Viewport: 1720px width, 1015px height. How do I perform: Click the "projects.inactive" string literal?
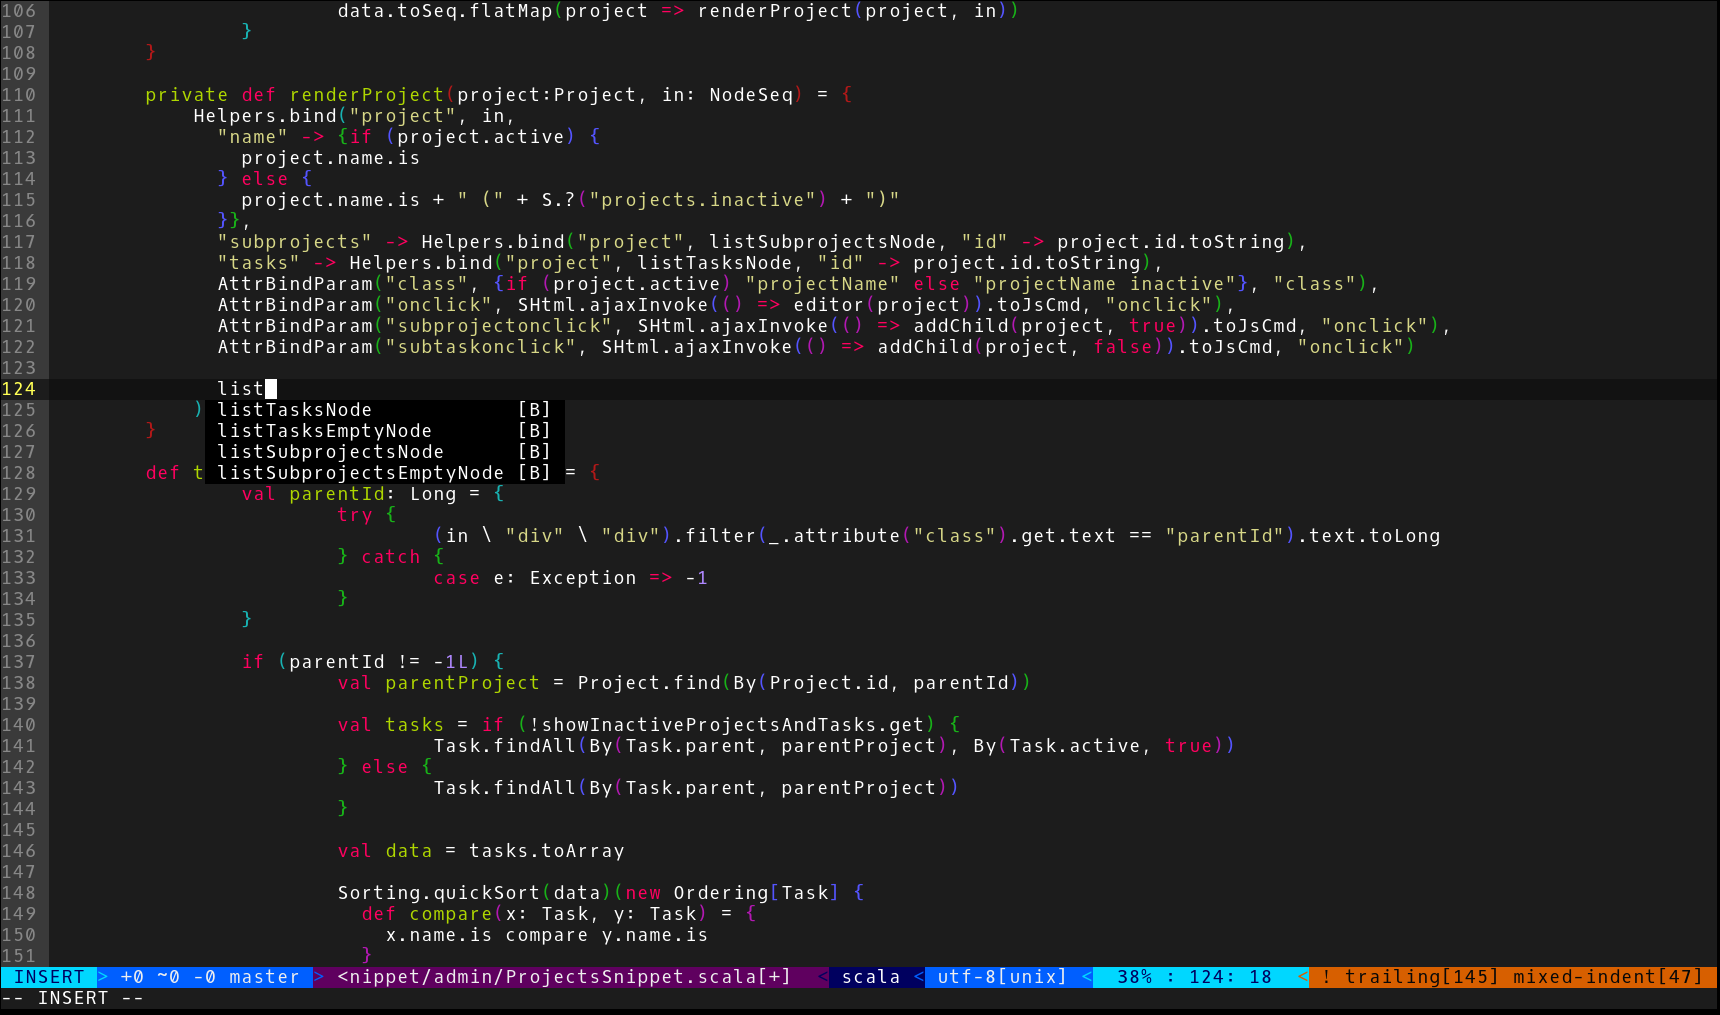click(702, 200)
